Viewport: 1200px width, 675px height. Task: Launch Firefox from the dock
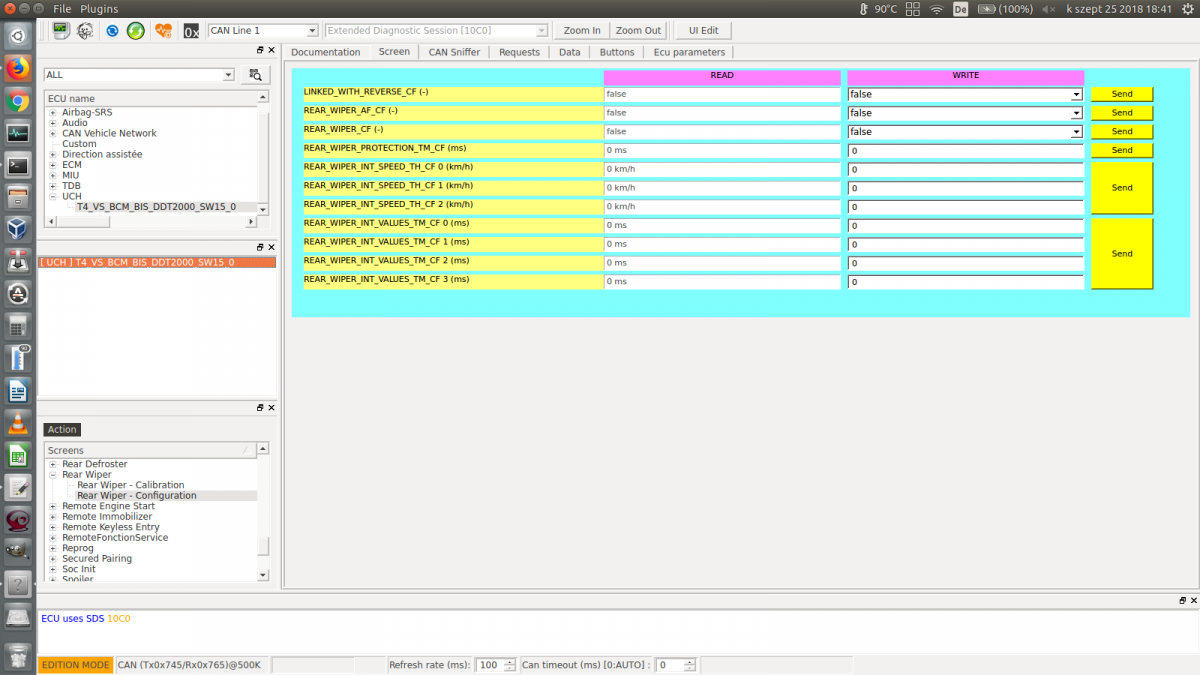pyautogui.click(x=18, y=69)
